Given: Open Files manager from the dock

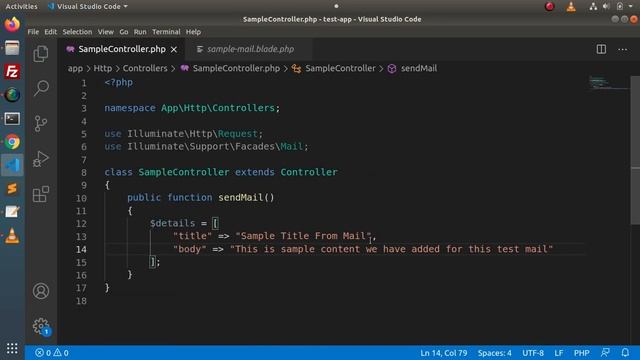Looking at the screenshot, I should click(x=12, y=48).
